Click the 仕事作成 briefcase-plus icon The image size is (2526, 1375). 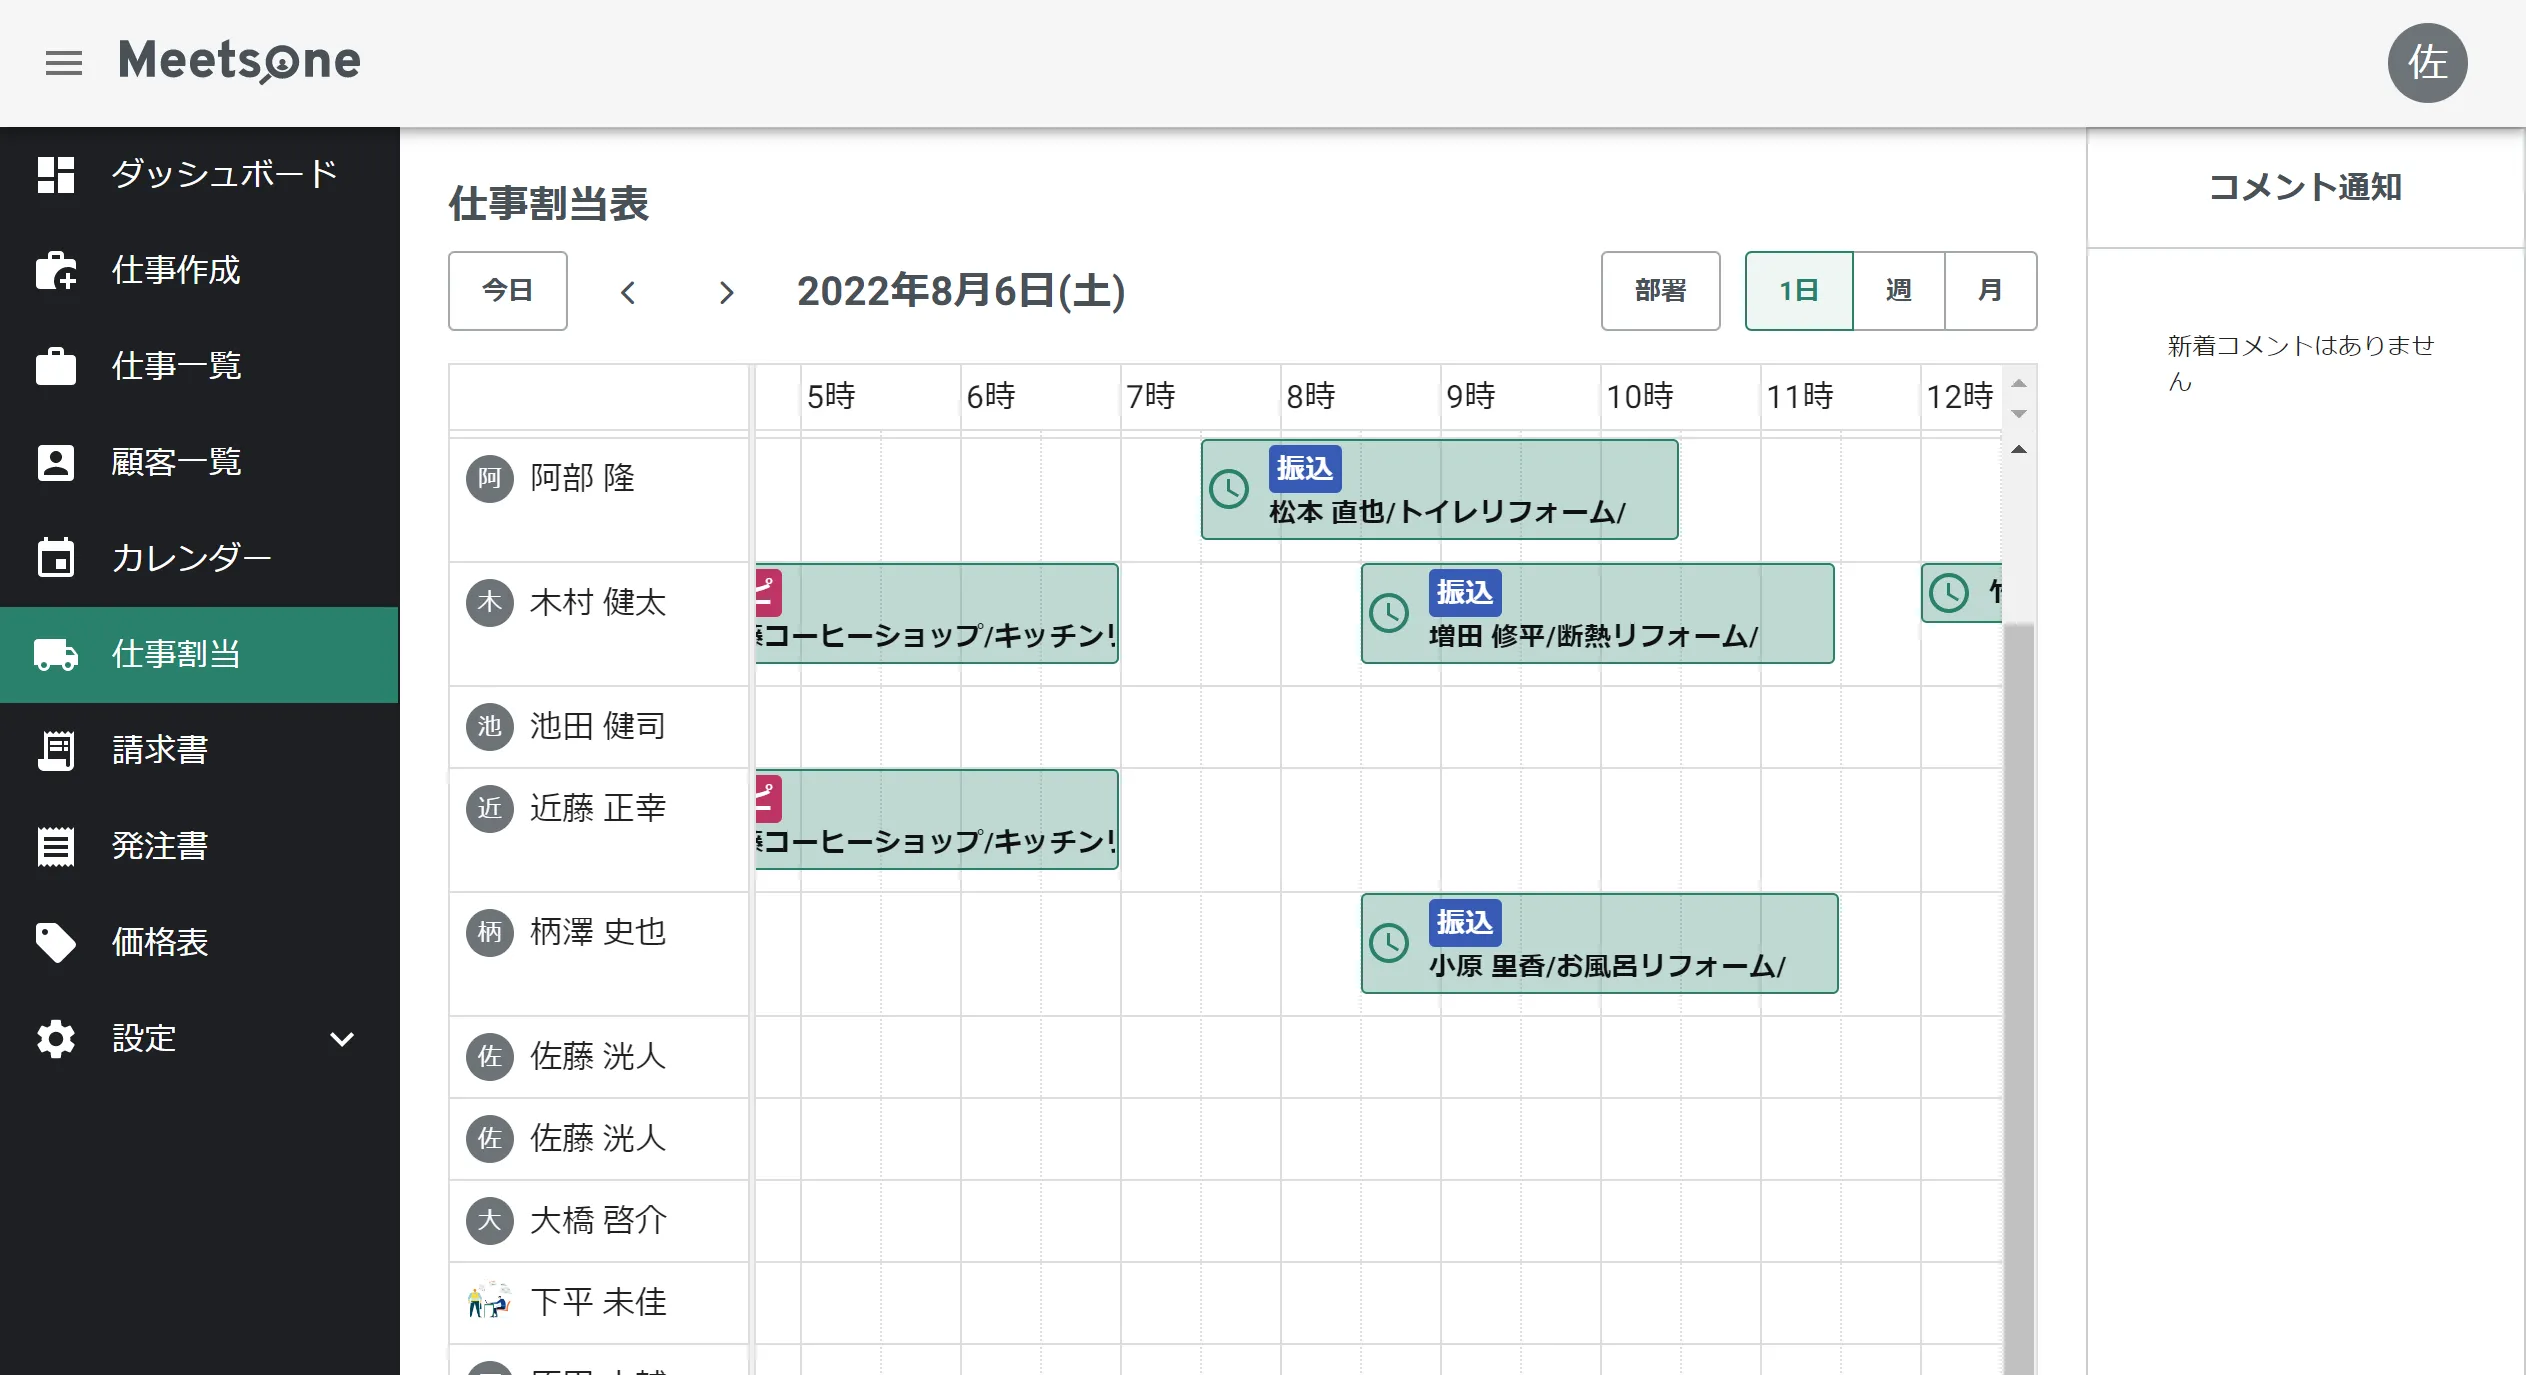[56, 270]
